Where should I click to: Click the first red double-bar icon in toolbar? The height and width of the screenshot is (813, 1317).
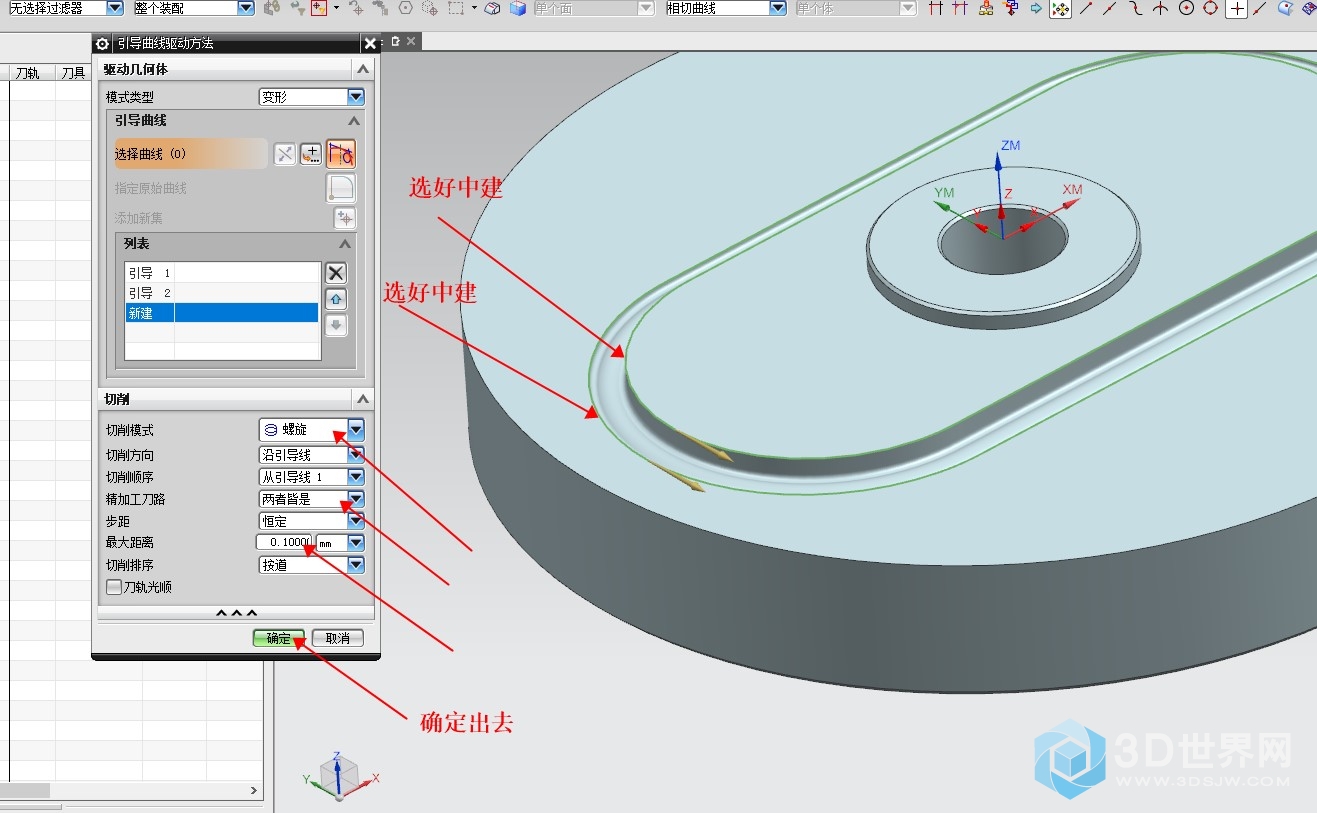click(x=936, y=9)
